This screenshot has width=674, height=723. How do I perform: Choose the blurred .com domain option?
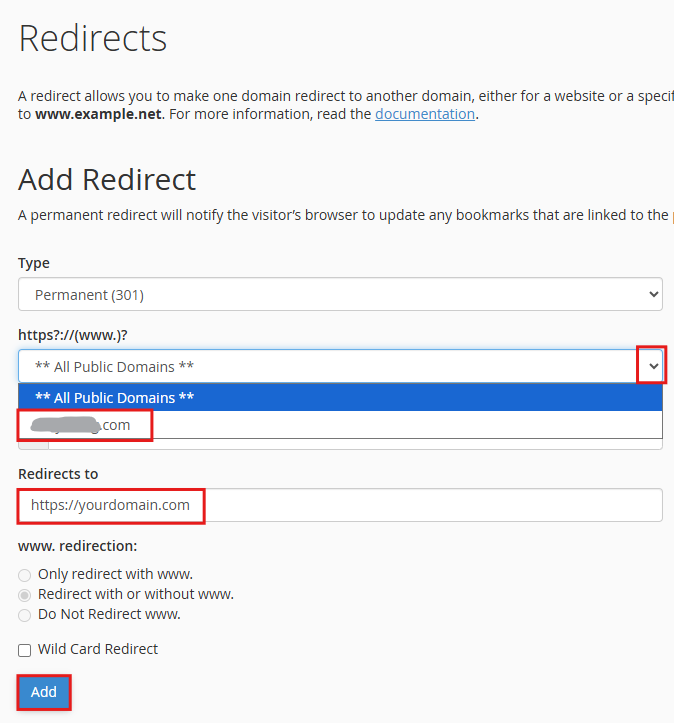(86, 425)
